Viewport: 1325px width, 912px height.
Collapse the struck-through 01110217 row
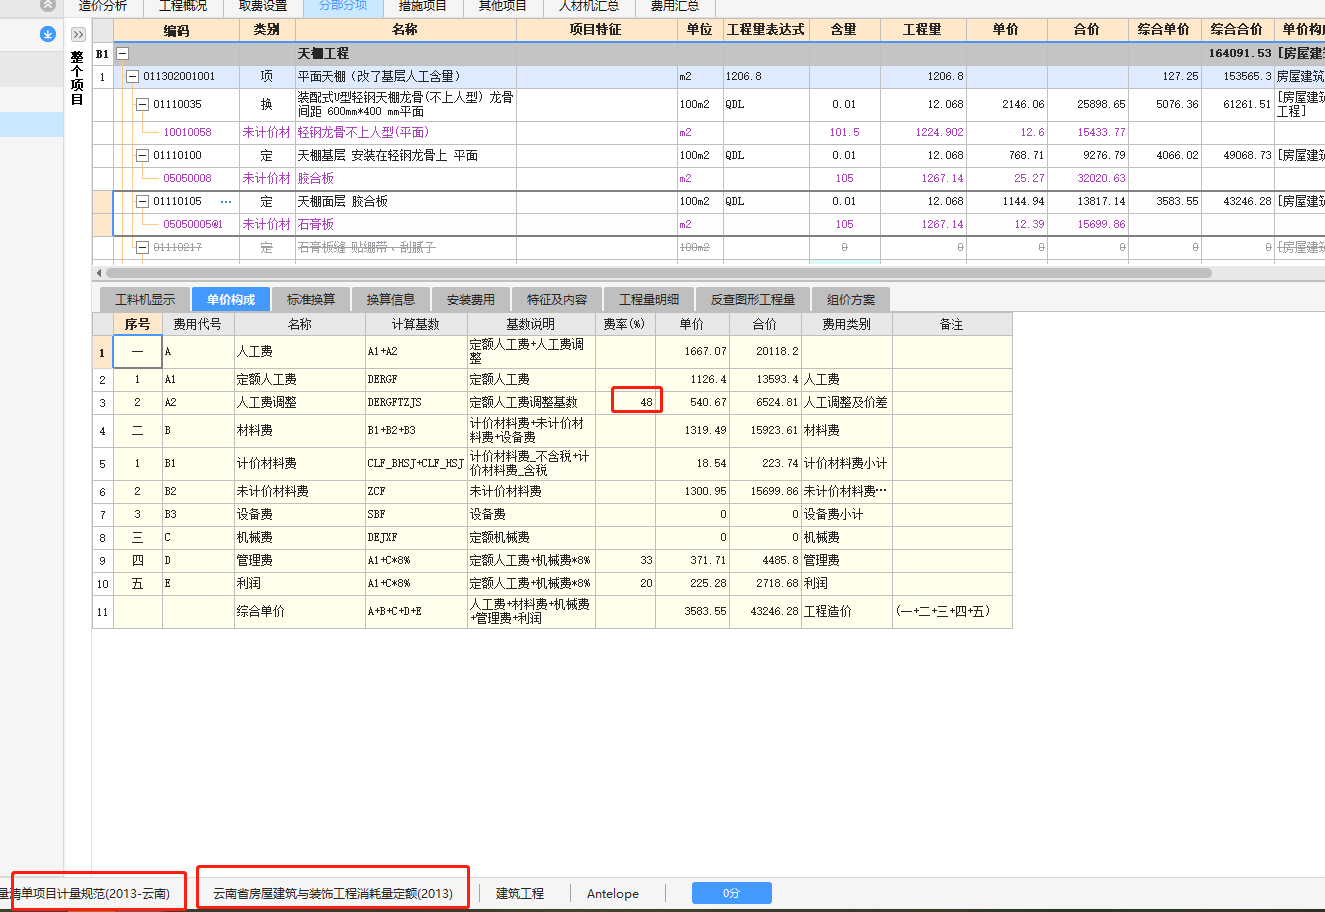coord(142,247)
